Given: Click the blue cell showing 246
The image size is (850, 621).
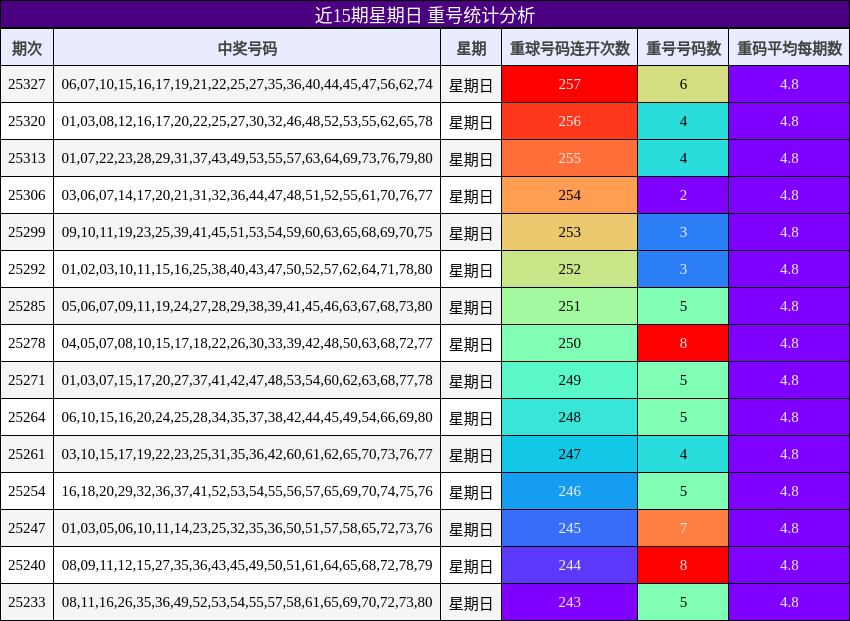Looking at the screenshot, I should [569, 490].
